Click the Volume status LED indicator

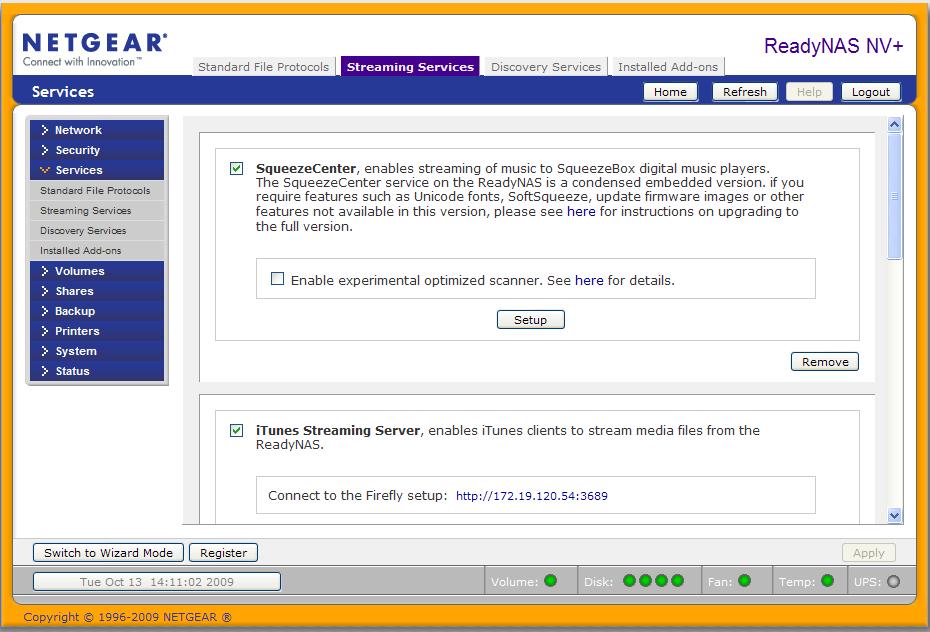point(550,581)
